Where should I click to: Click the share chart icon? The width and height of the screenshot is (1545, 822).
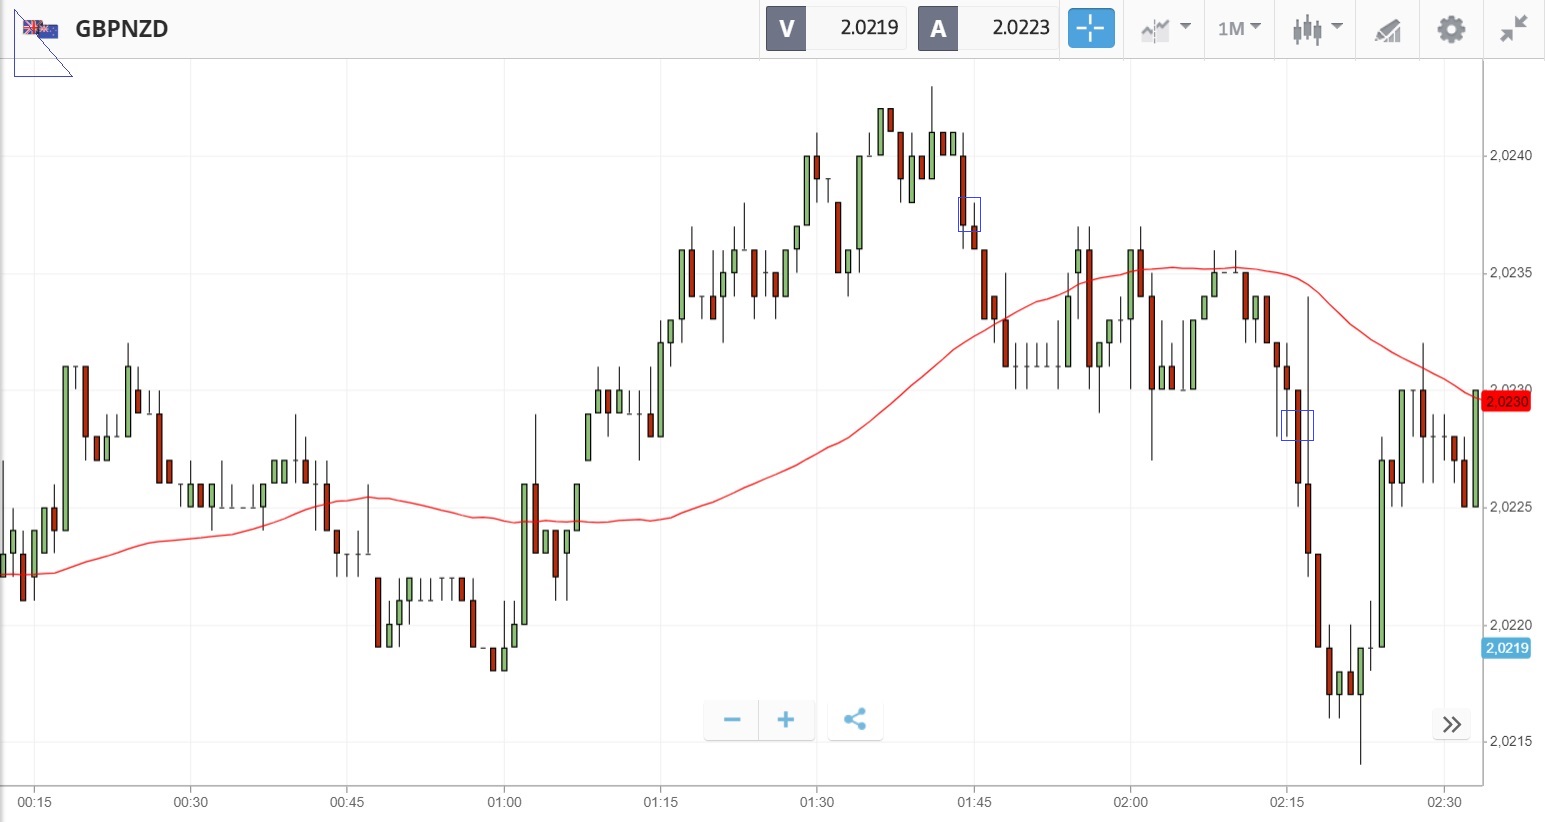tap(855, 720)
